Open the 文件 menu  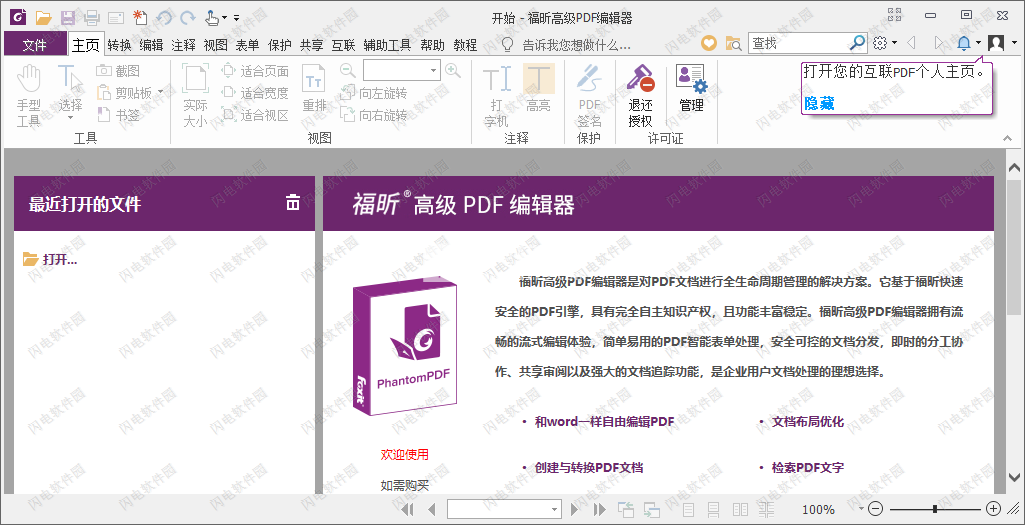35,44
